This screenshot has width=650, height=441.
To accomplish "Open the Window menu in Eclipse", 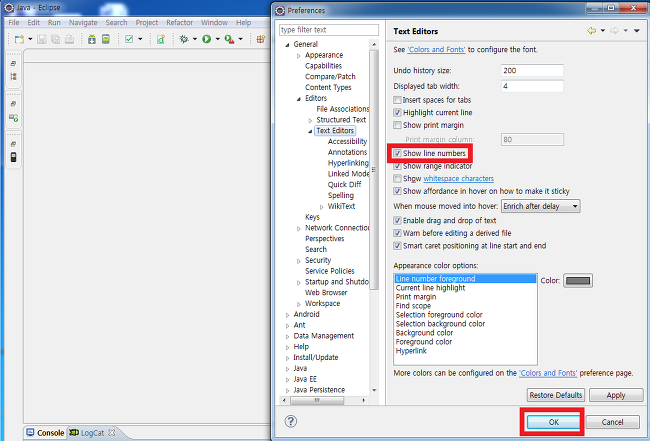I will 214,22.
